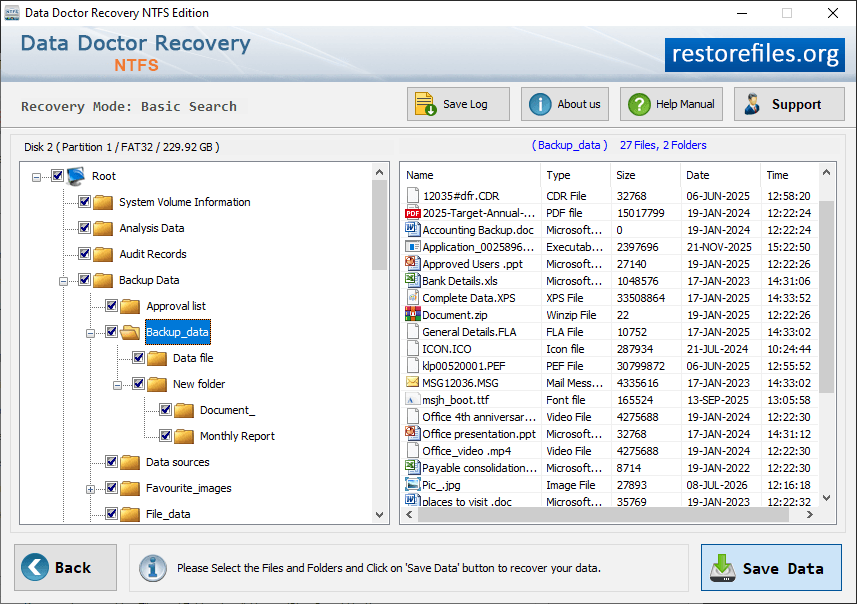Sort file list by Name column
The width and height of the screenshot is (857, 604).
472,175
